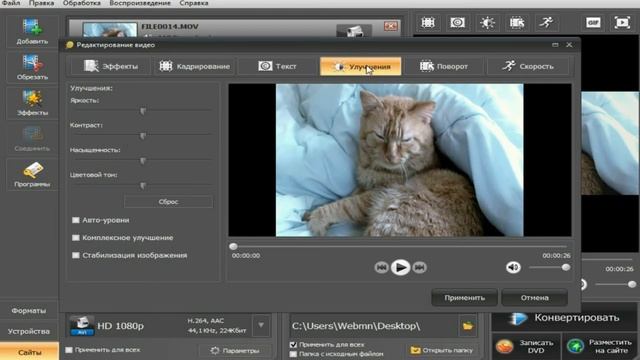Switch to the Текст tab
The image size is (640, 360).
tap(278, 66)
